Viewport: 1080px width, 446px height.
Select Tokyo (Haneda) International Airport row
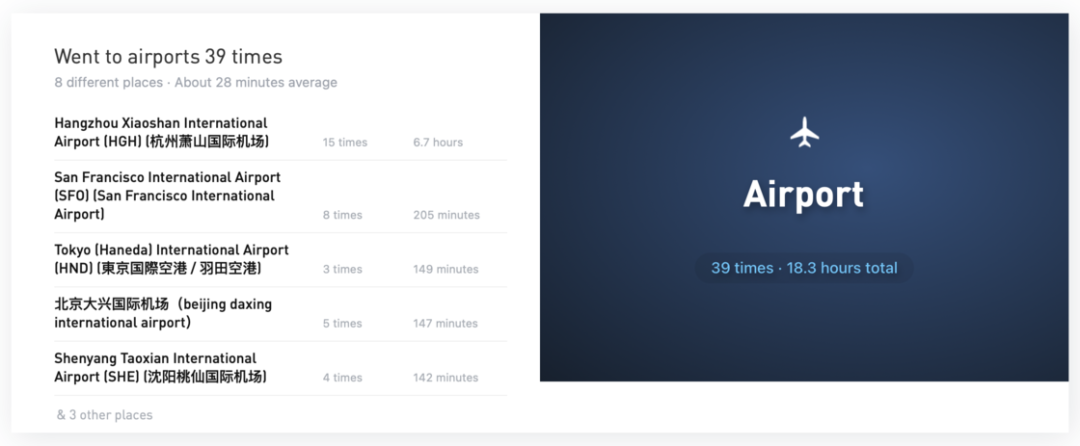point(280,260)
